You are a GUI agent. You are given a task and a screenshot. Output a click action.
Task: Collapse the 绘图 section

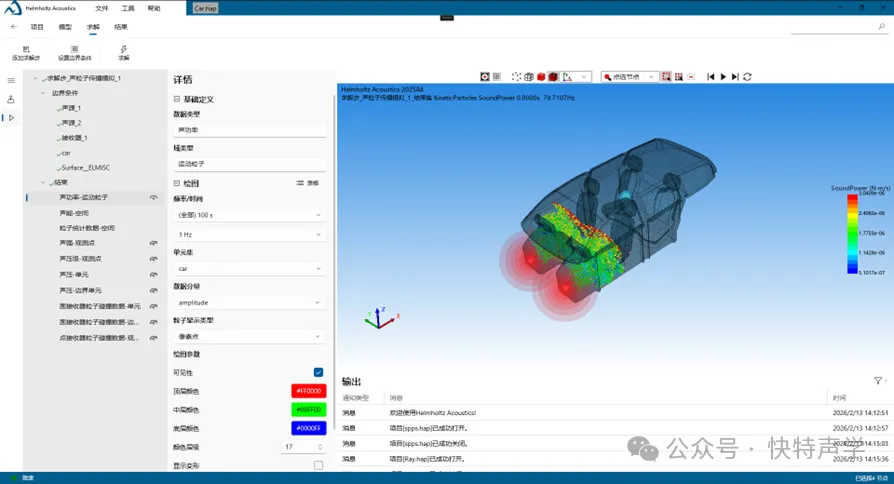click(177, 183)
